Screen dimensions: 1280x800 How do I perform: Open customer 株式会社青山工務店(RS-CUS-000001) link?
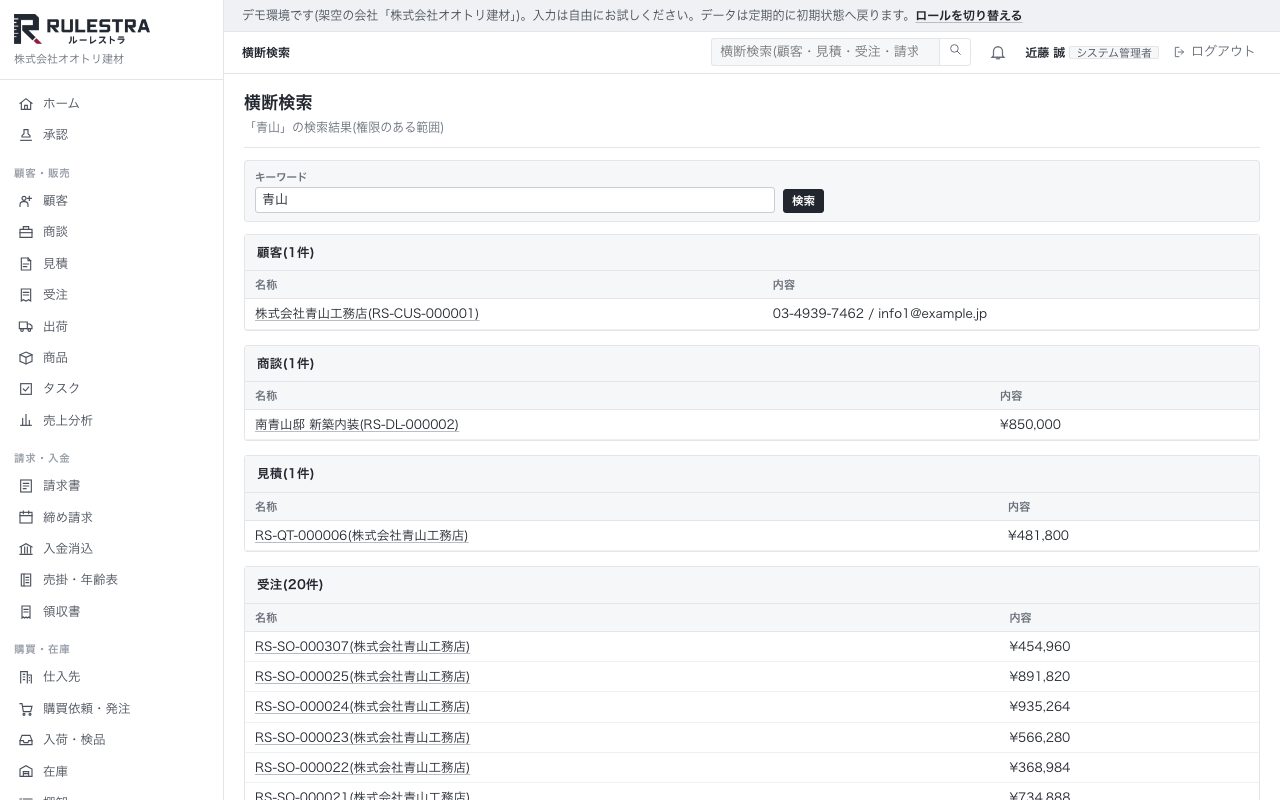click(367, 314)
